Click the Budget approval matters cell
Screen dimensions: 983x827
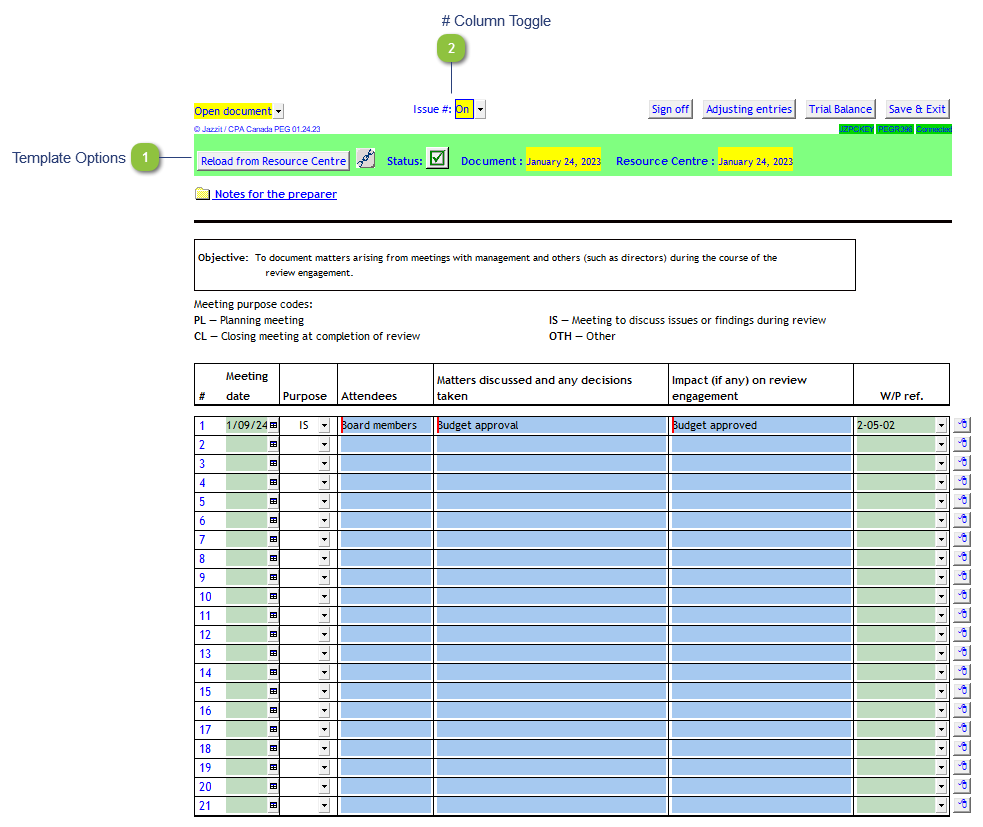[551, 425]
